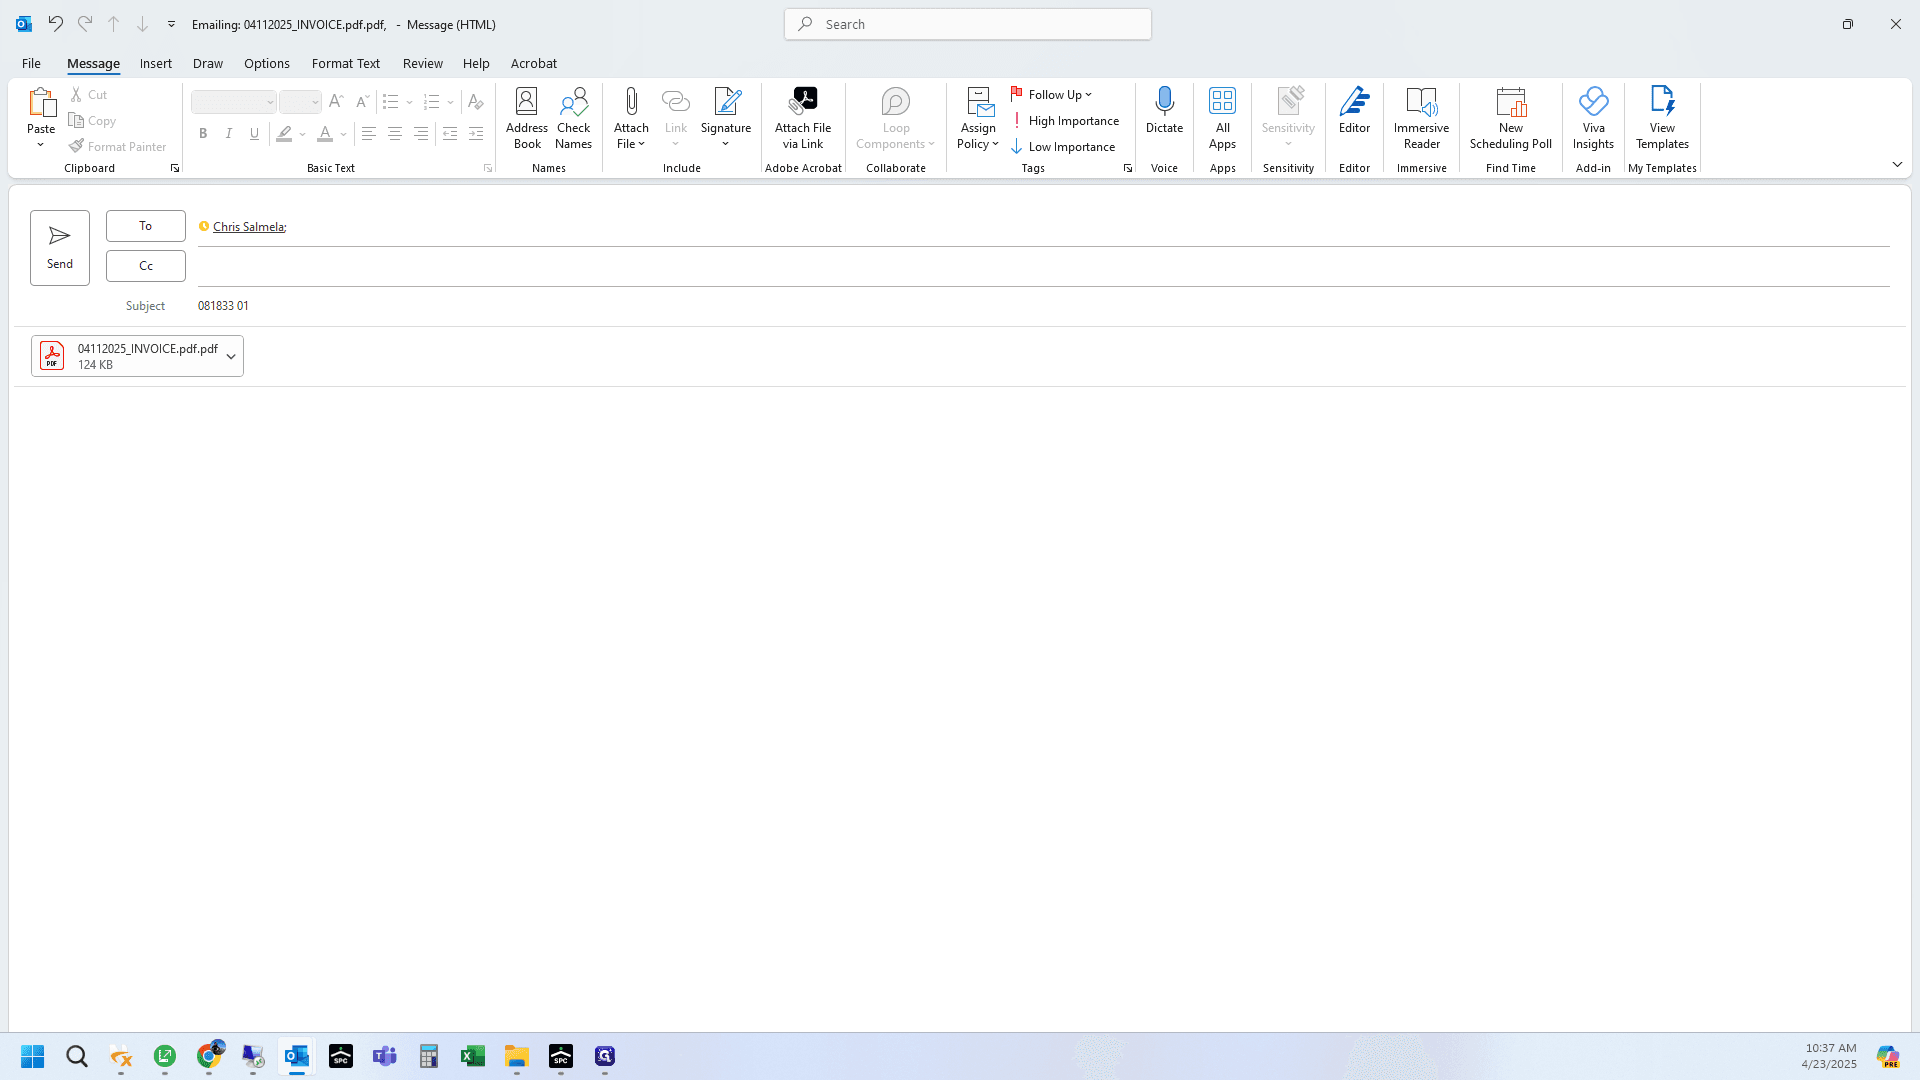
Task: Toggle Bold formatting
Action: [x=203, y=133]
